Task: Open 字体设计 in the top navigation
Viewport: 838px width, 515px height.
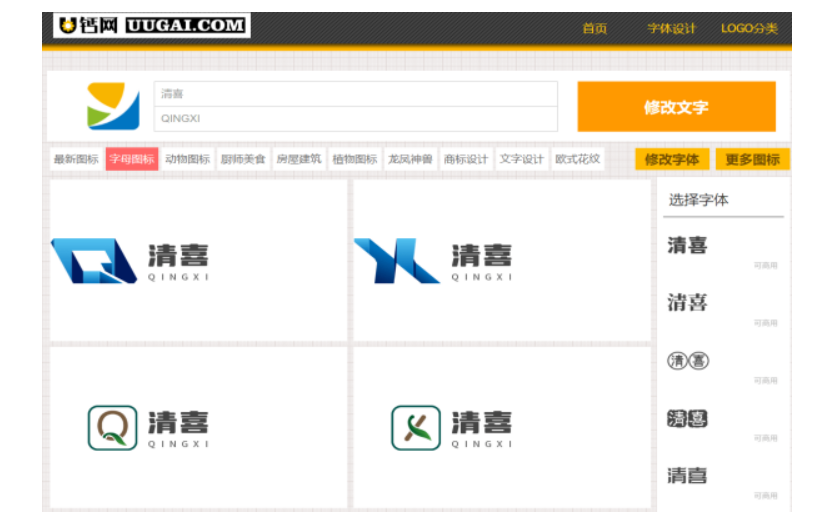Action: coord(671,29)
